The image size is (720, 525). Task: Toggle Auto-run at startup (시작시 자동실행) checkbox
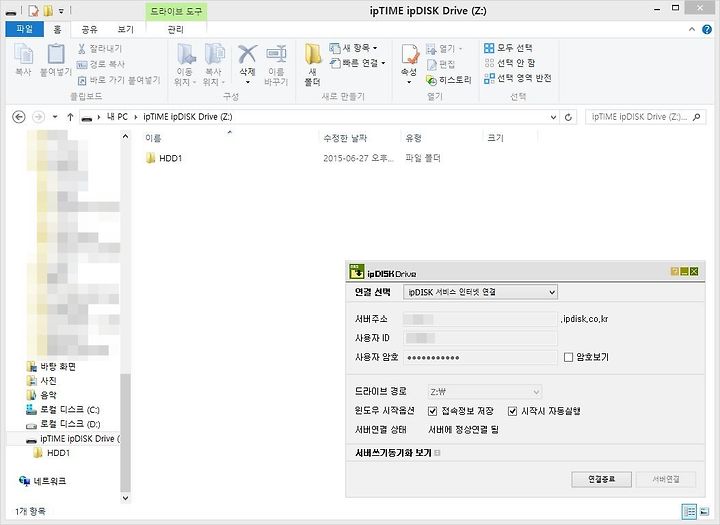512,411
